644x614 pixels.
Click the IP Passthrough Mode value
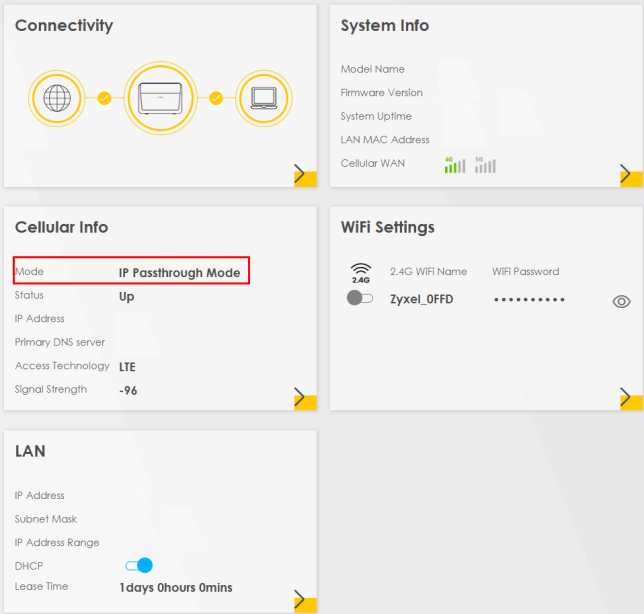tap(179, 272)
